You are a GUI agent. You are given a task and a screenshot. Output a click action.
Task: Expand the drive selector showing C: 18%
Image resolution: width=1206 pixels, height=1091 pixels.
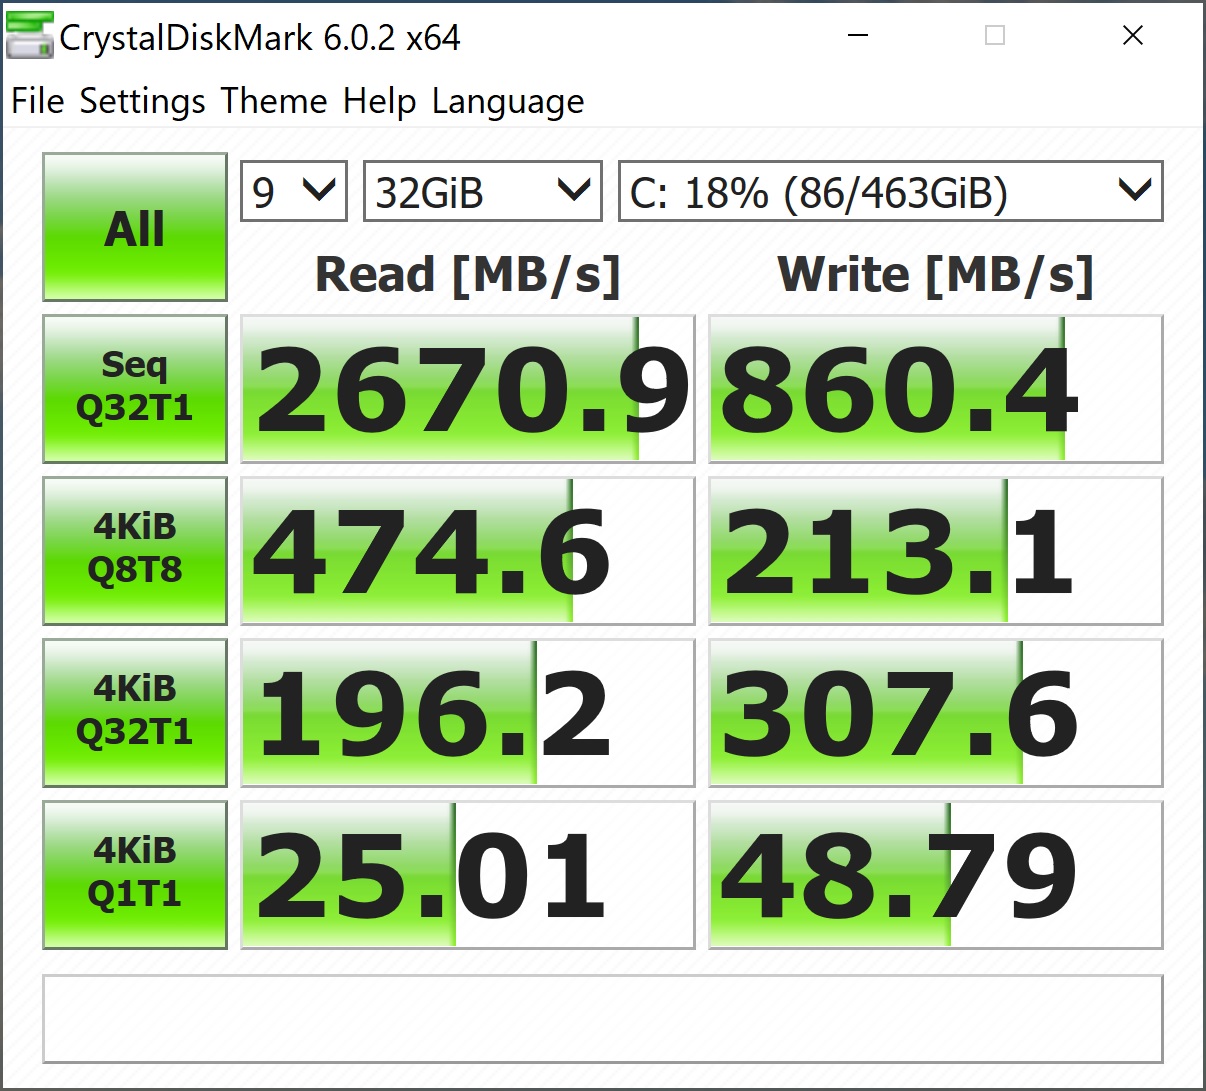891,191
